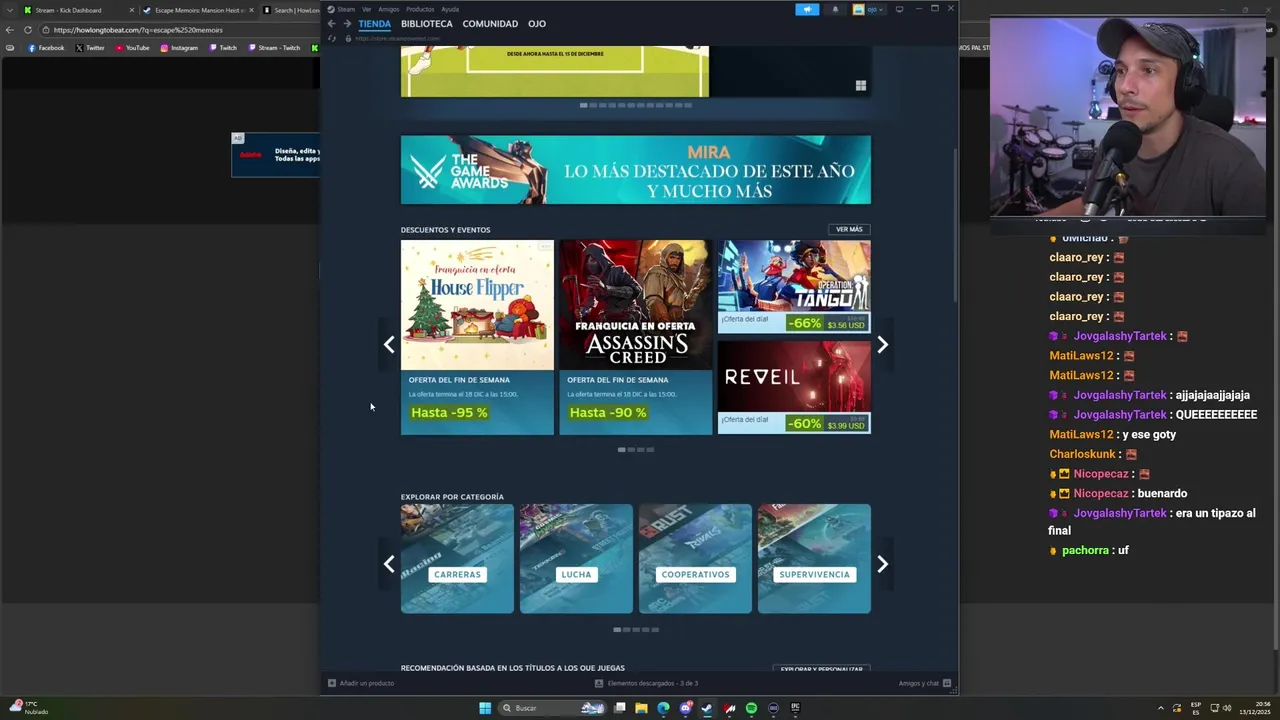Open the Instagram bookmark
The height and width of the screenshot is (720, 1280).
pos(179,48)
